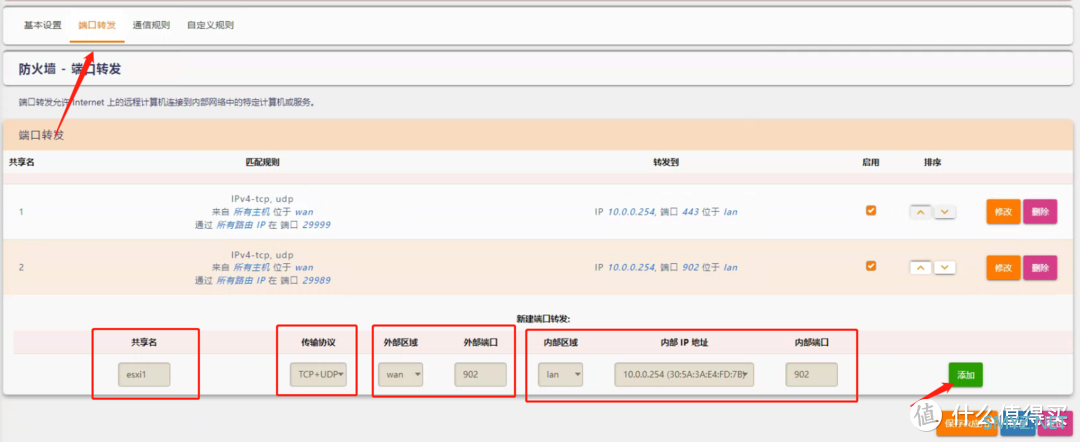Image resolution: width=1080 pixels, height=442 pixels.
Task: Click the 10.0.0.254 link in rule 1
Action: click(630, 212)
